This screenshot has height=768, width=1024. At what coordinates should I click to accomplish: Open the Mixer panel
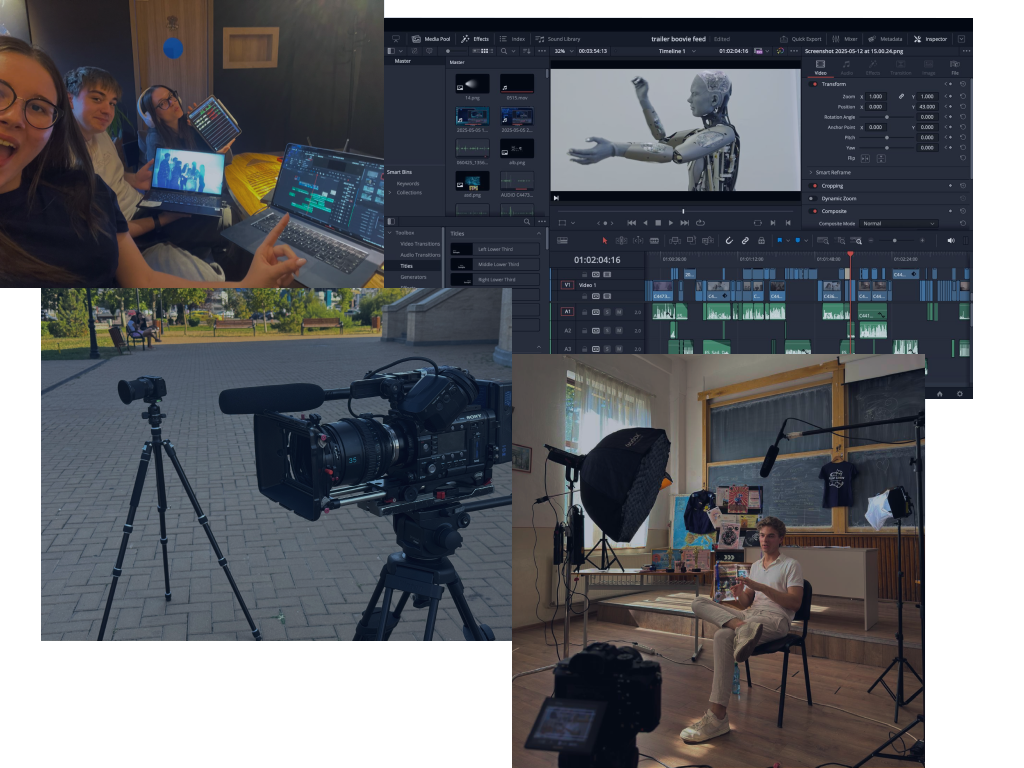click(x=844, y=39)
